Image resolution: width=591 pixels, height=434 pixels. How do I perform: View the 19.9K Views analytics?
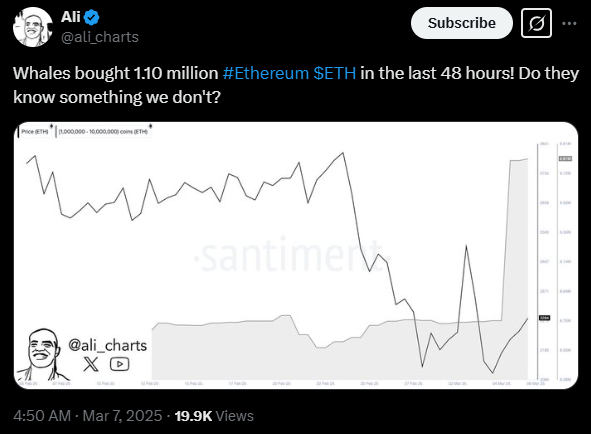tap(214, 416)
